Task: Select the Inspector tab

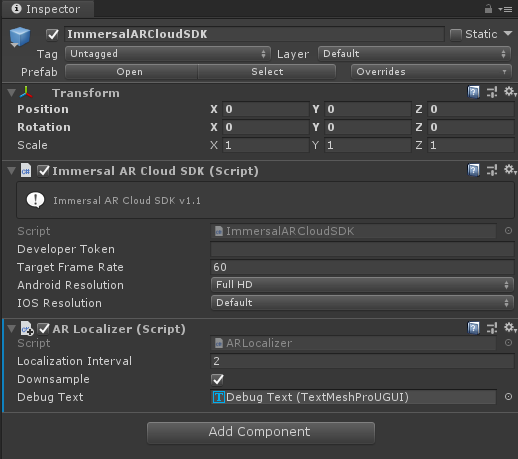Action: pyautogui.click(x=48, y=9)
